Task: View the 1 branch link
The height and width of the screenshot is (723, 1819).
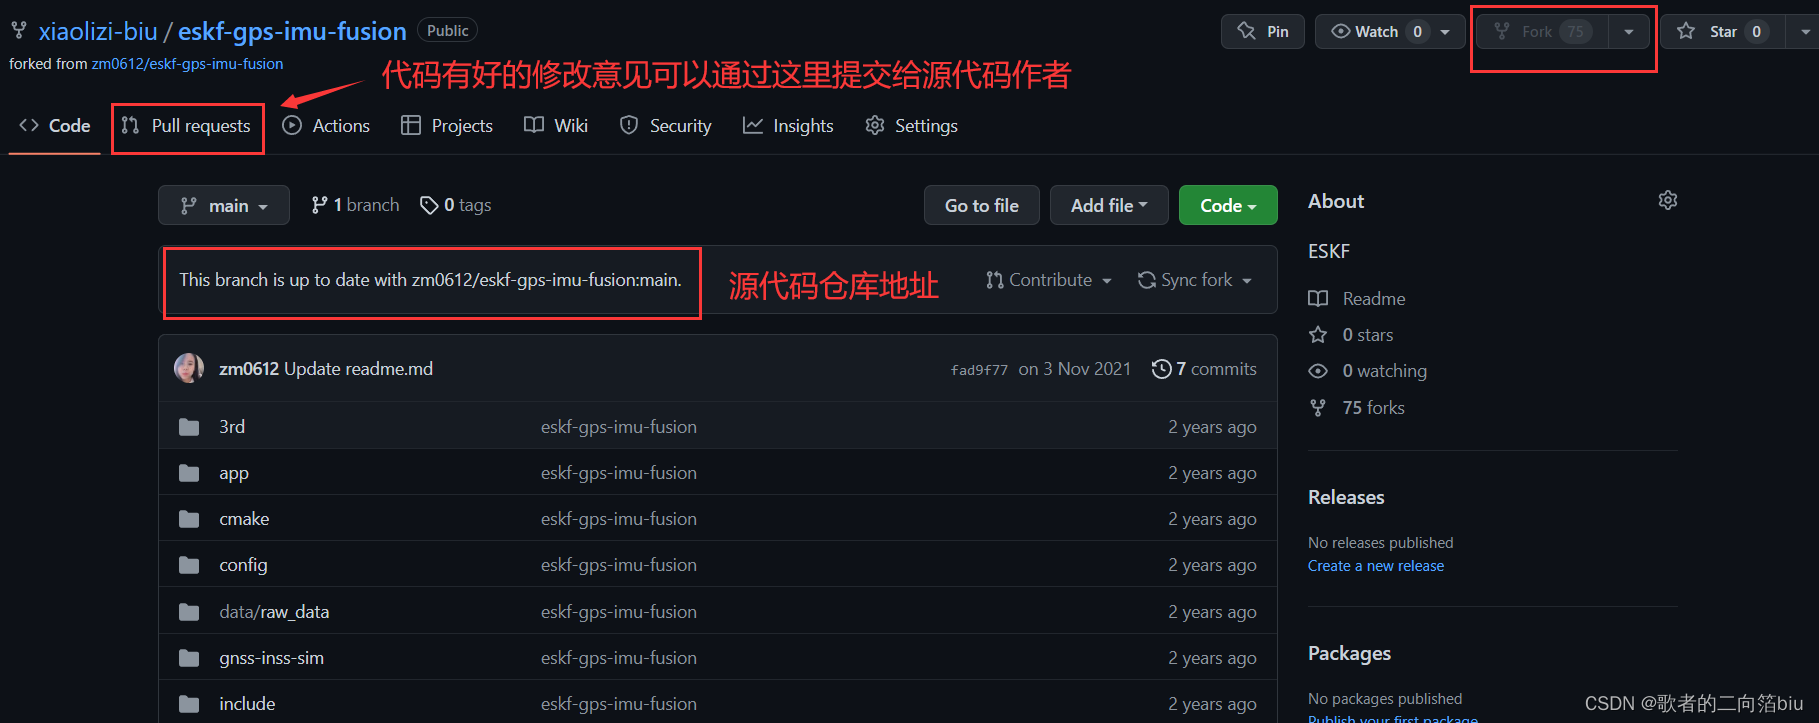Action: 355,205
